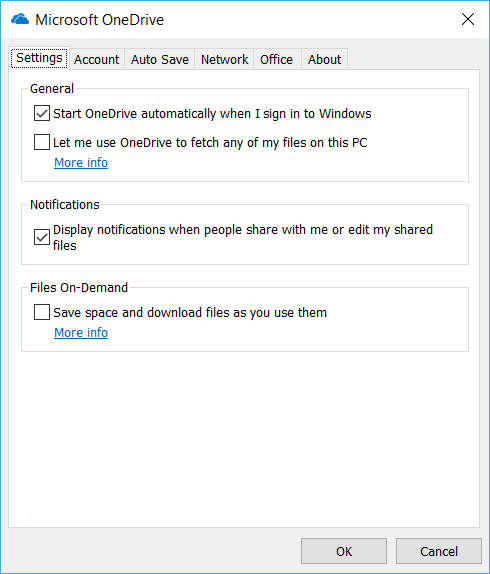Click the OneDrive cloud icon in title bar
This screenshot has width=490, height=574.
pyautogui.click(x=20, y=19)
